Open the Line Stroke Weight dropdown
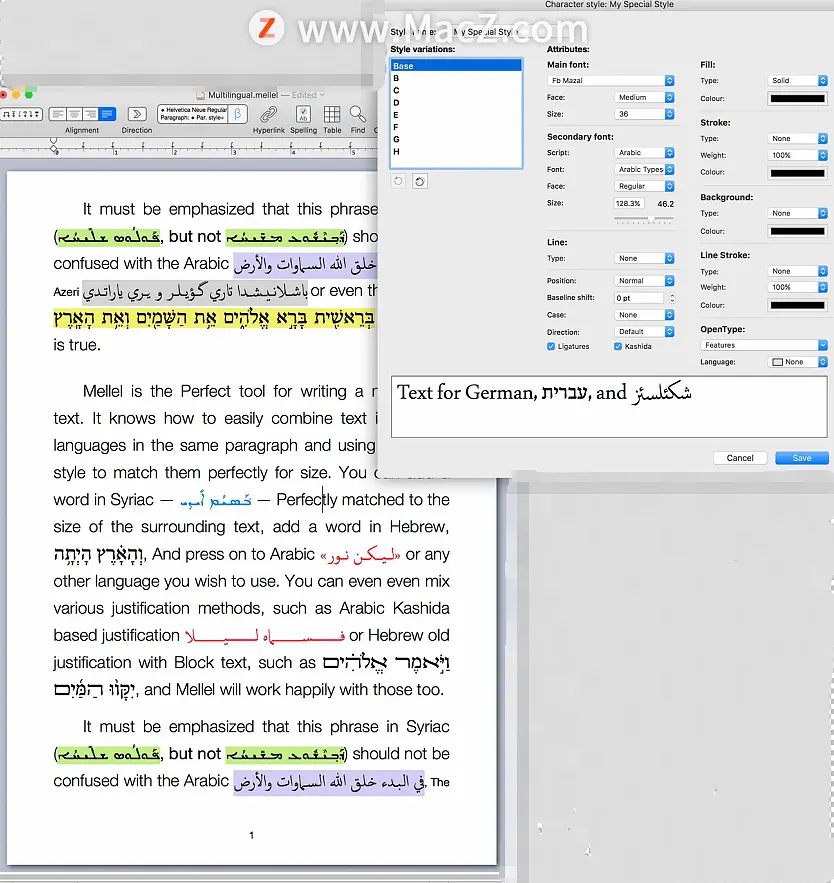The width and height of the screenshot is (834, 883). click(x=797, y=287)
